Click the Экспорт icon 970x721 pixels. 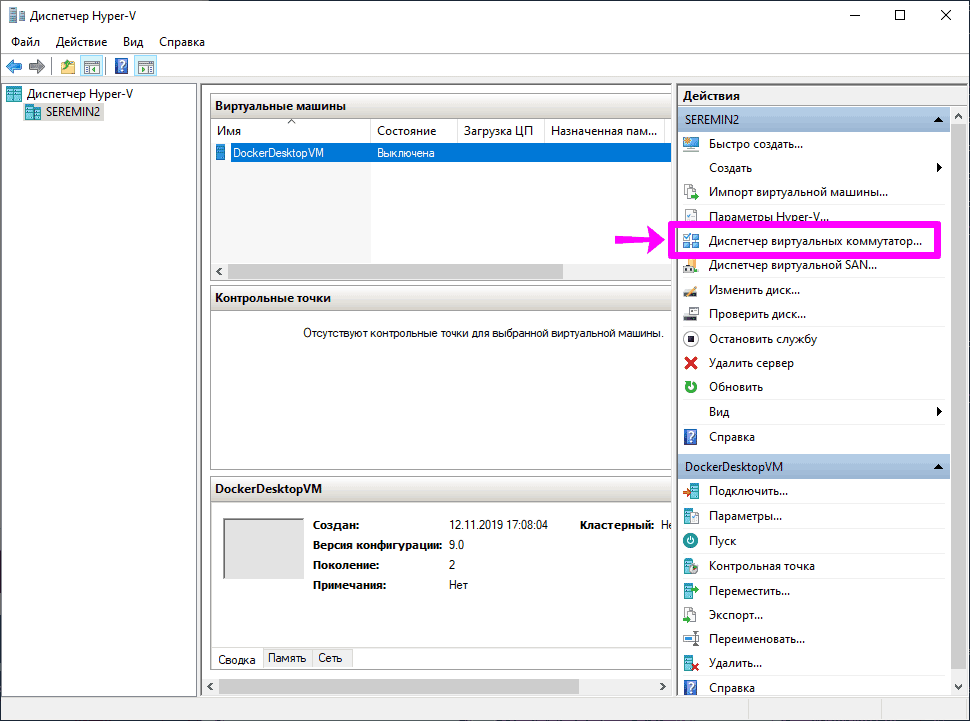pyautogui.click(x=691, y=615)
